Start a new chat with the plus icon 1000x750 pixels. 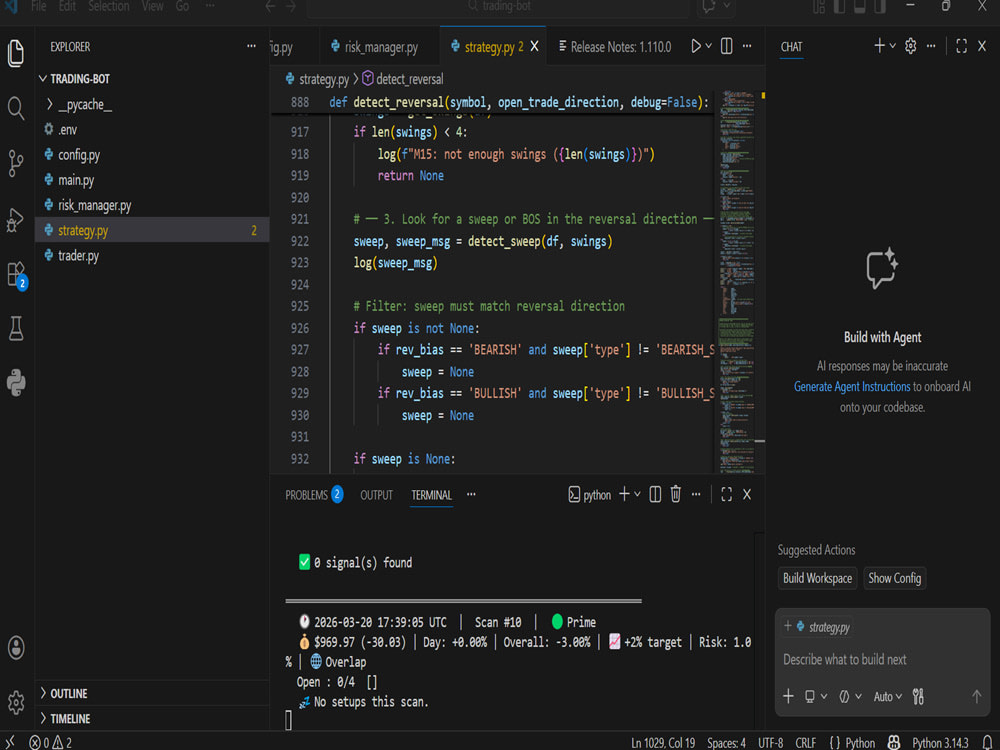click(879, 46)
